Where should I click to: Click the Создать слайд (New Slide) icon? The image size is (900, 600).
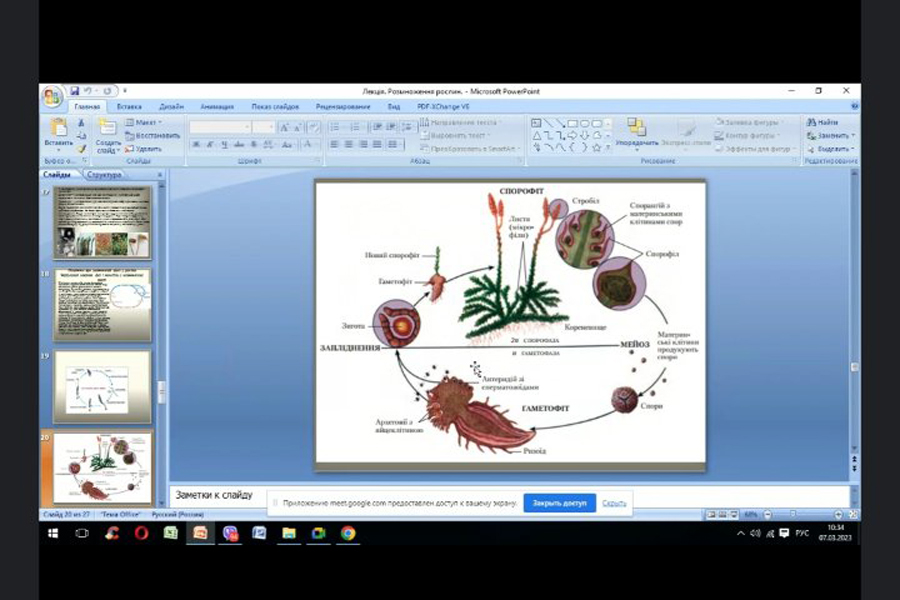pos(108,129)
